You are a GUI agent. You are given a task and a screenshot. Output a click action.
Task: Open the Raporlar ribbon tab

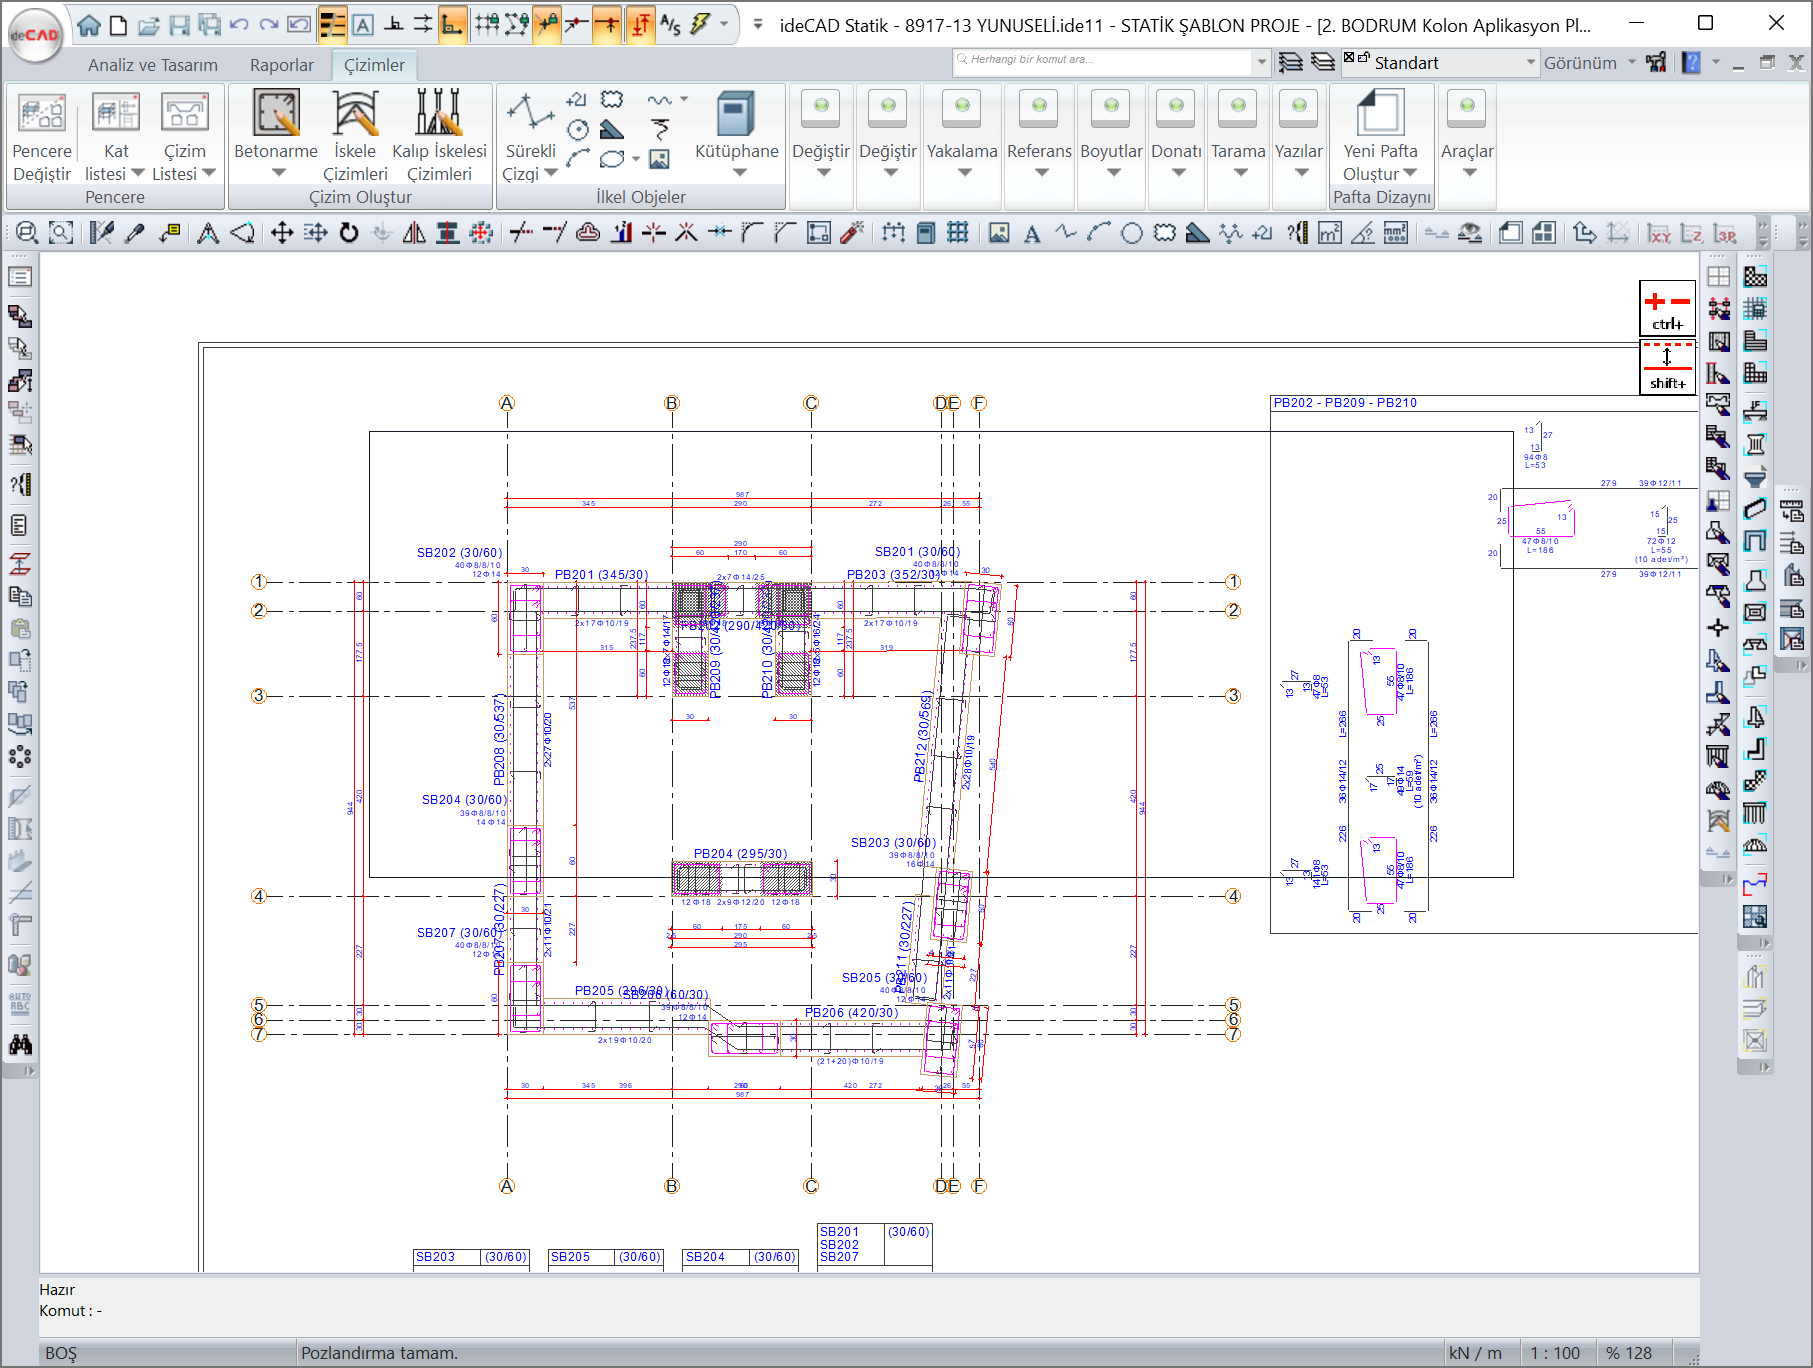[x=281, y=65]
